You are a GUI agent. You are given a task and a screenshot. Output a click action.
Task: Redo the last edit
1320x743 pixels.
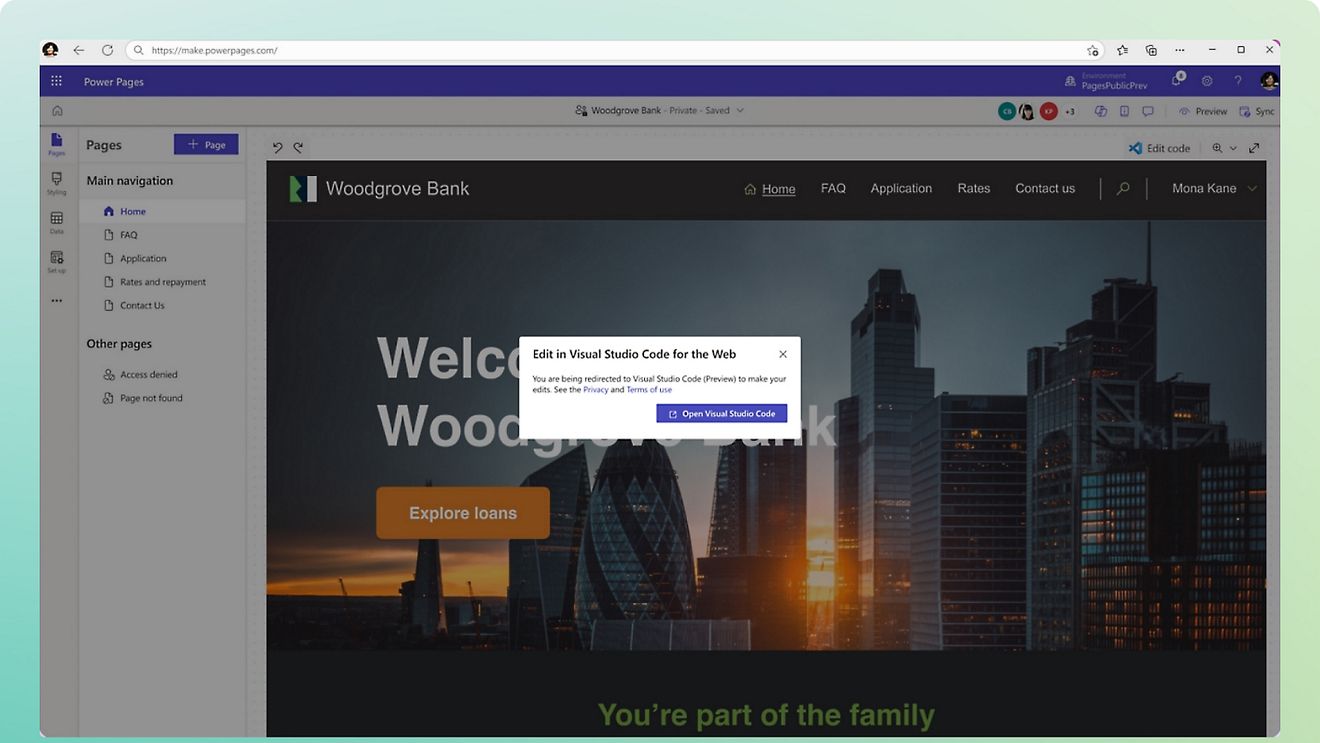coord(298,147)
